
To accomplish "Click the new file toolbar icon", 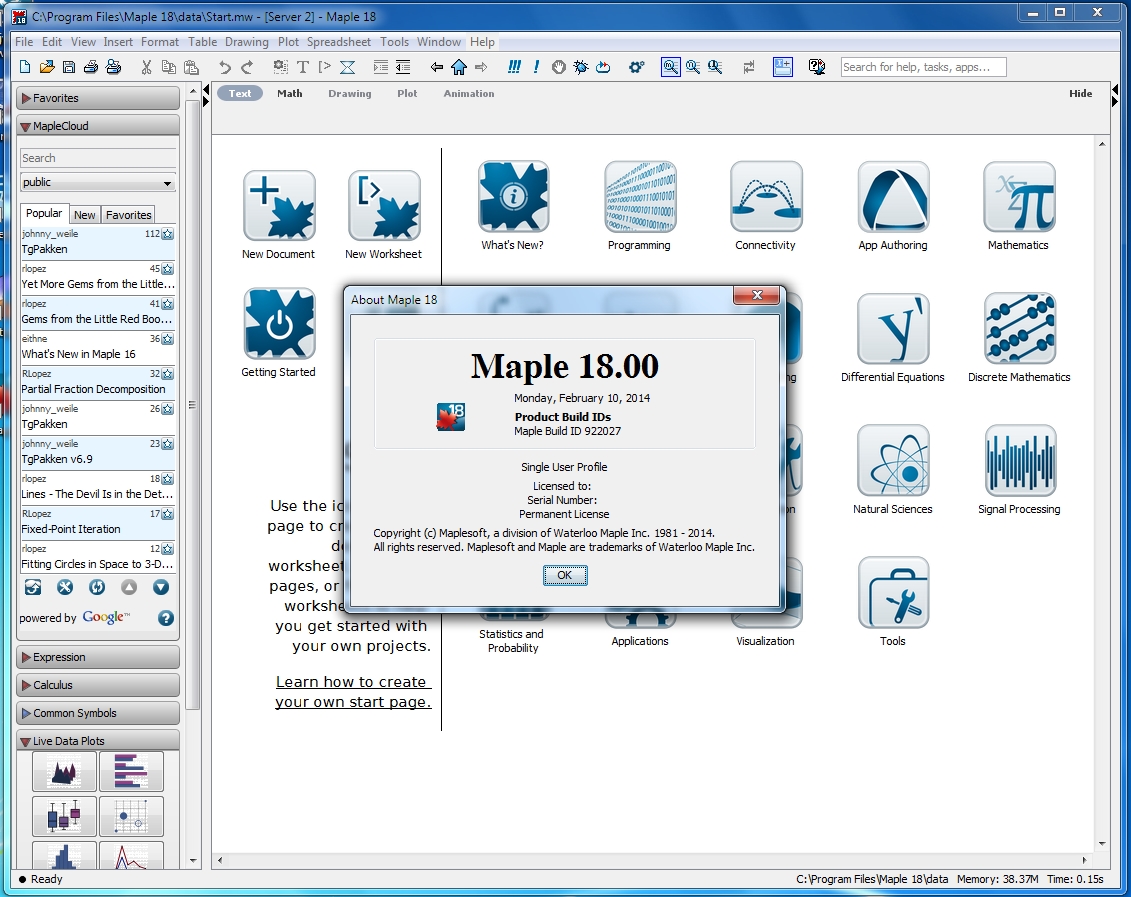I will pos(25,67).
